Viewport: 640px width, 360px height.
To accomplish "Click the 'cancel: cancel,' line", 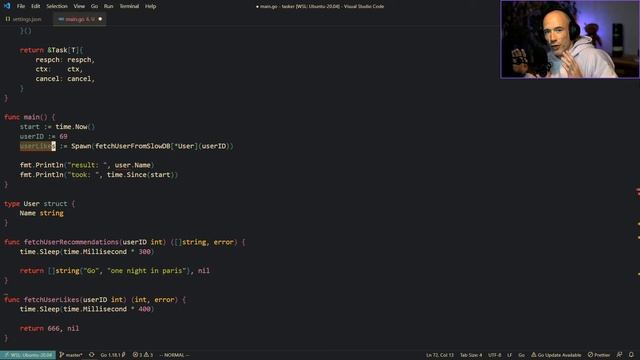I will (65, 79).
